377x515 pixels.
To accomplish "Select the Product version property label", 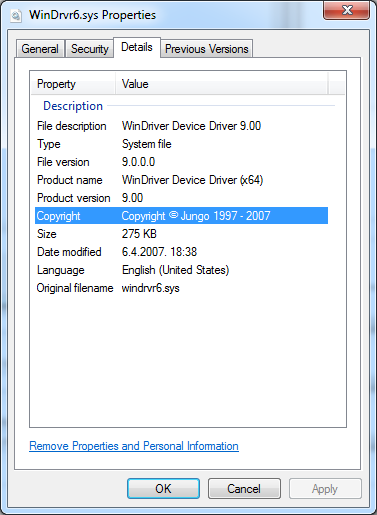I will 74,198.
